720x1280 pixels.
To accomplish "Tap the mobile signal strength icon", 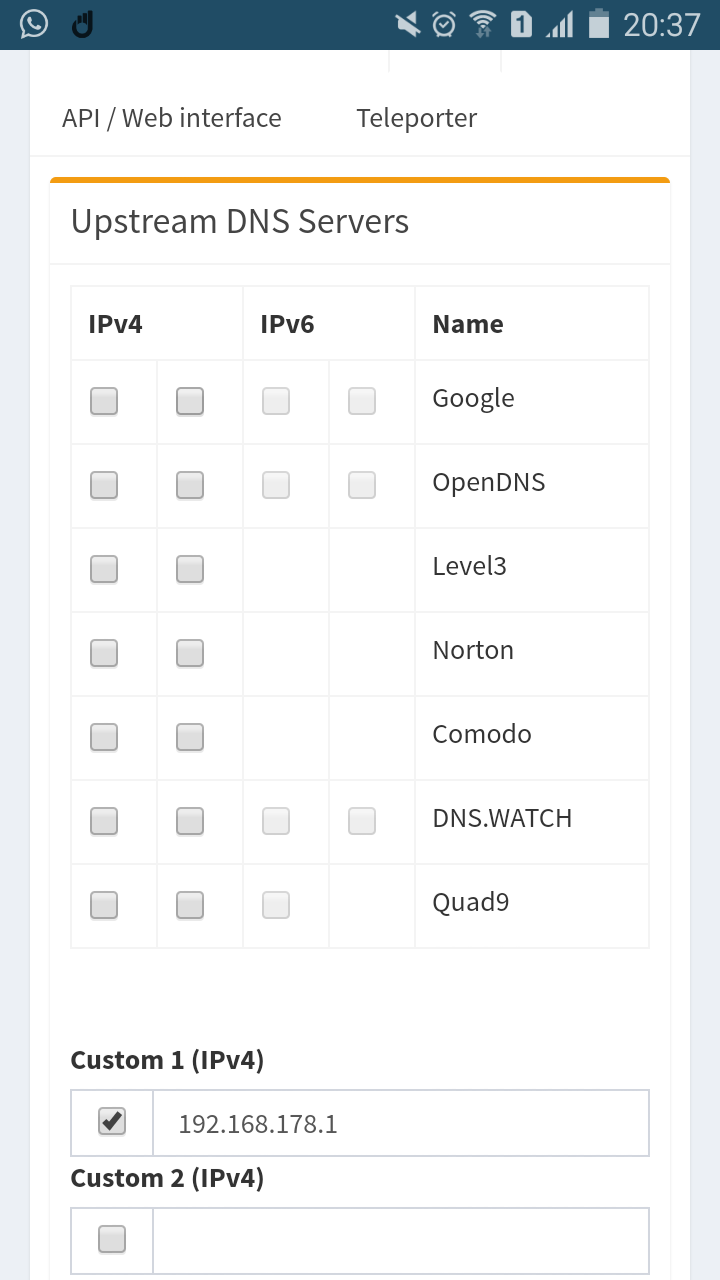I will 560,24.
